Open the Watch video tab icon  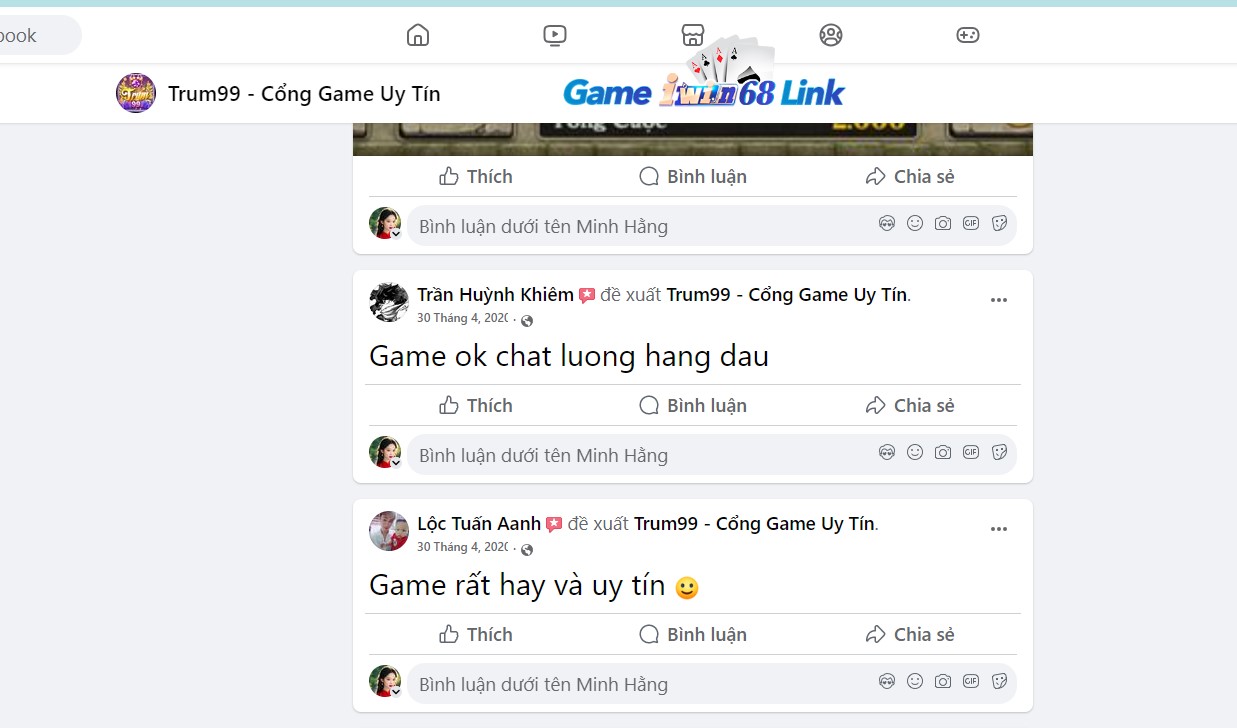(x=555, y=35)
